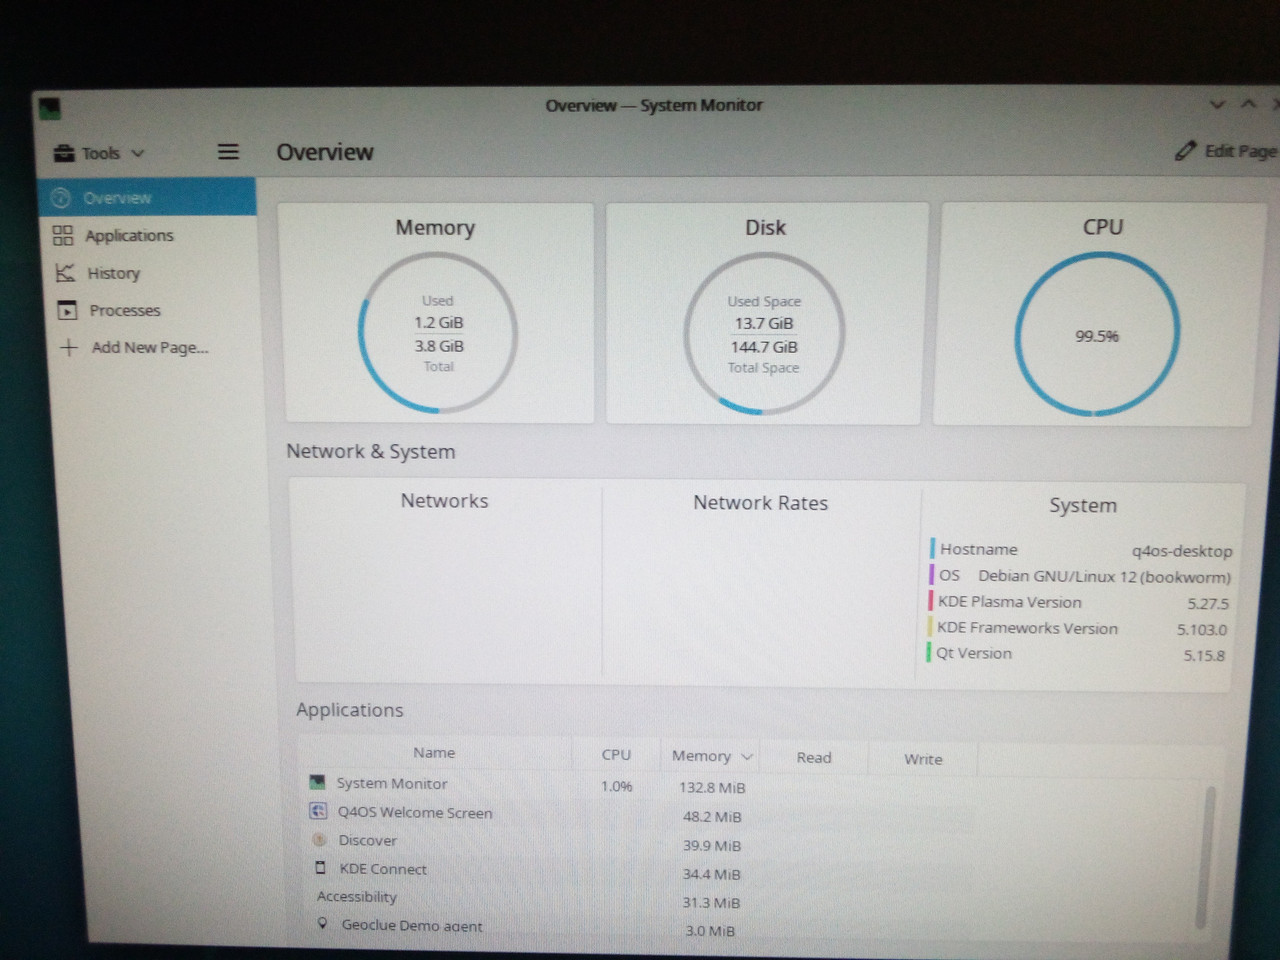
Task: Click the blue Hostname color marker
Action: point(933,549)
